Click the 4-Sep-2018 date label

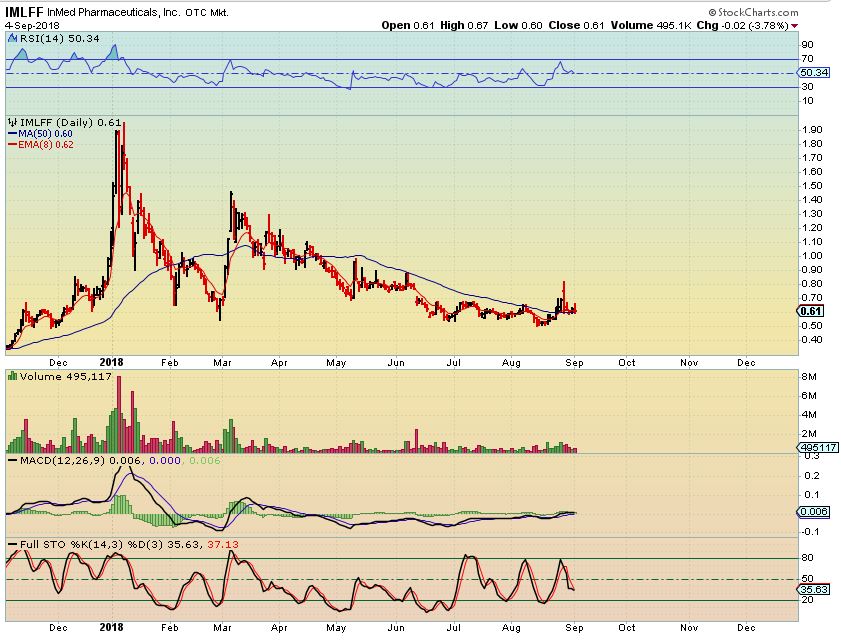point(32,25)
